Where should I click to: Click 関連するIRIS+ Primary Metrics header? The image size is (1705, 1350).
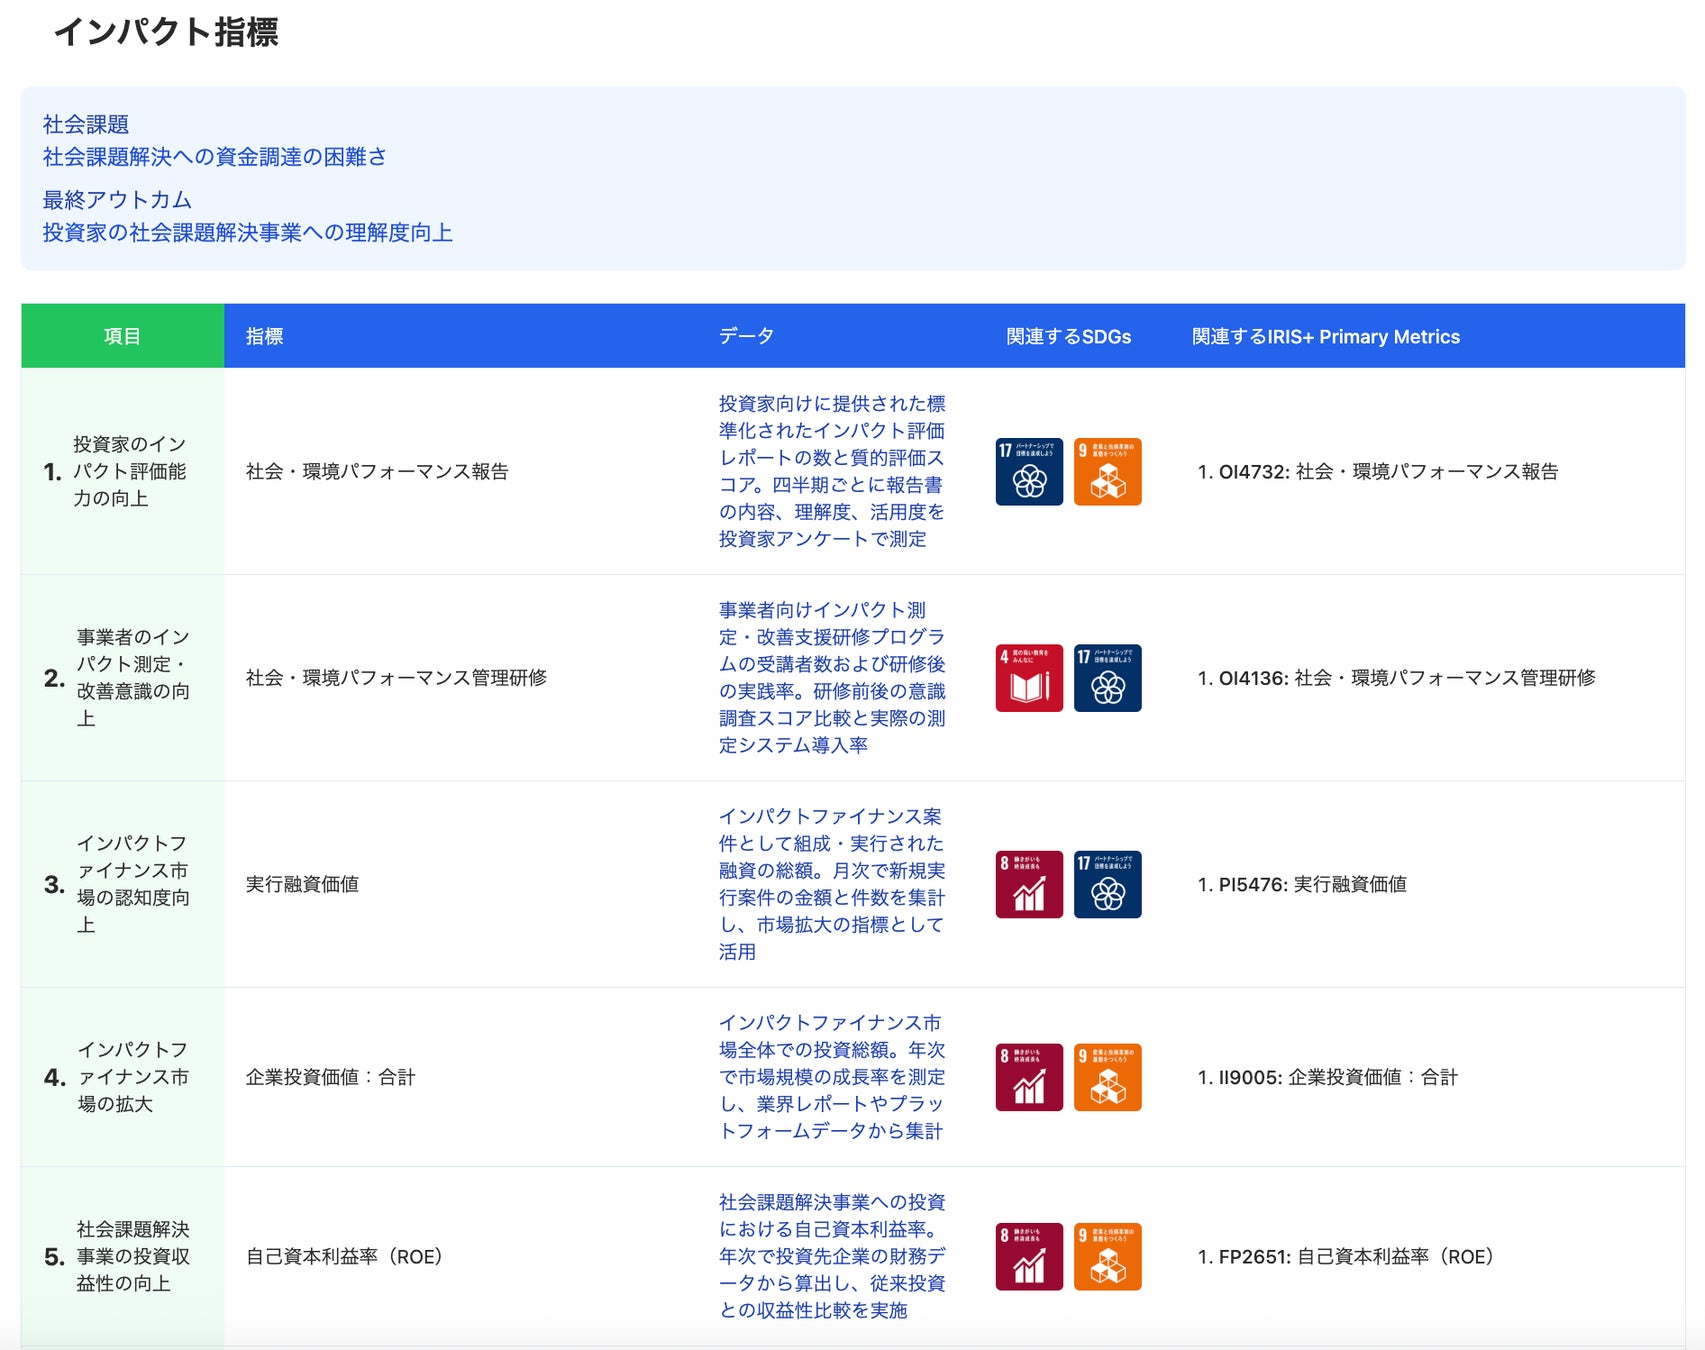[1325, 336]
